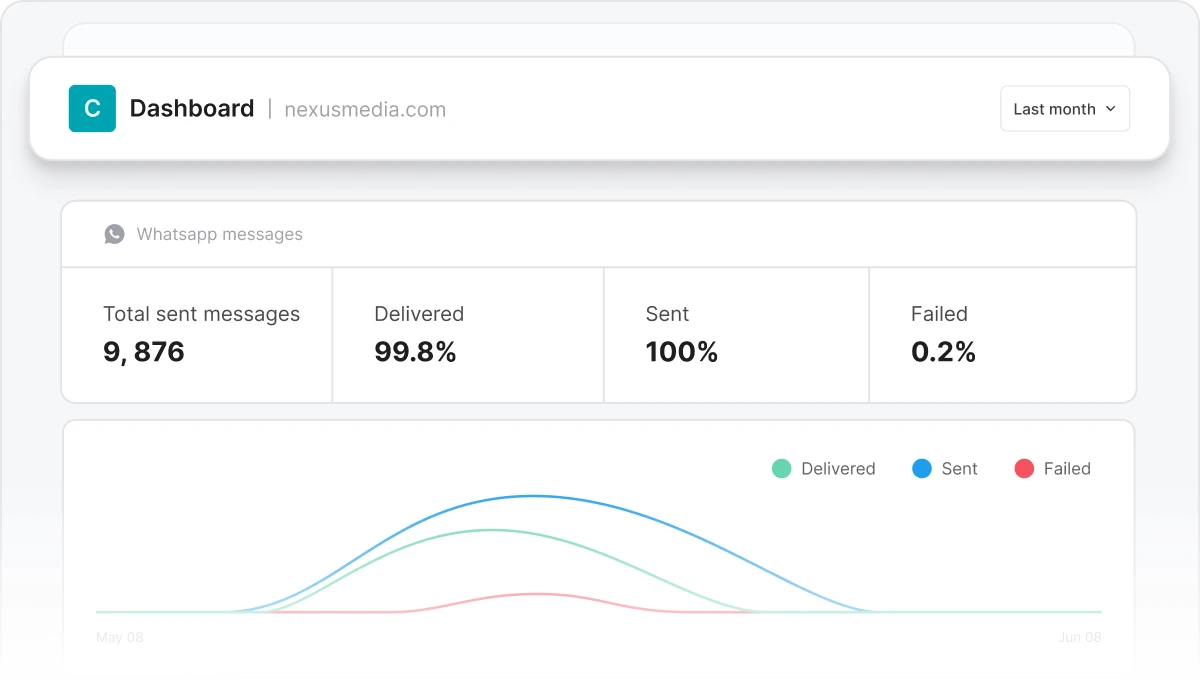Click the Dashboard title
The image size is (1200, 692).
192,108
